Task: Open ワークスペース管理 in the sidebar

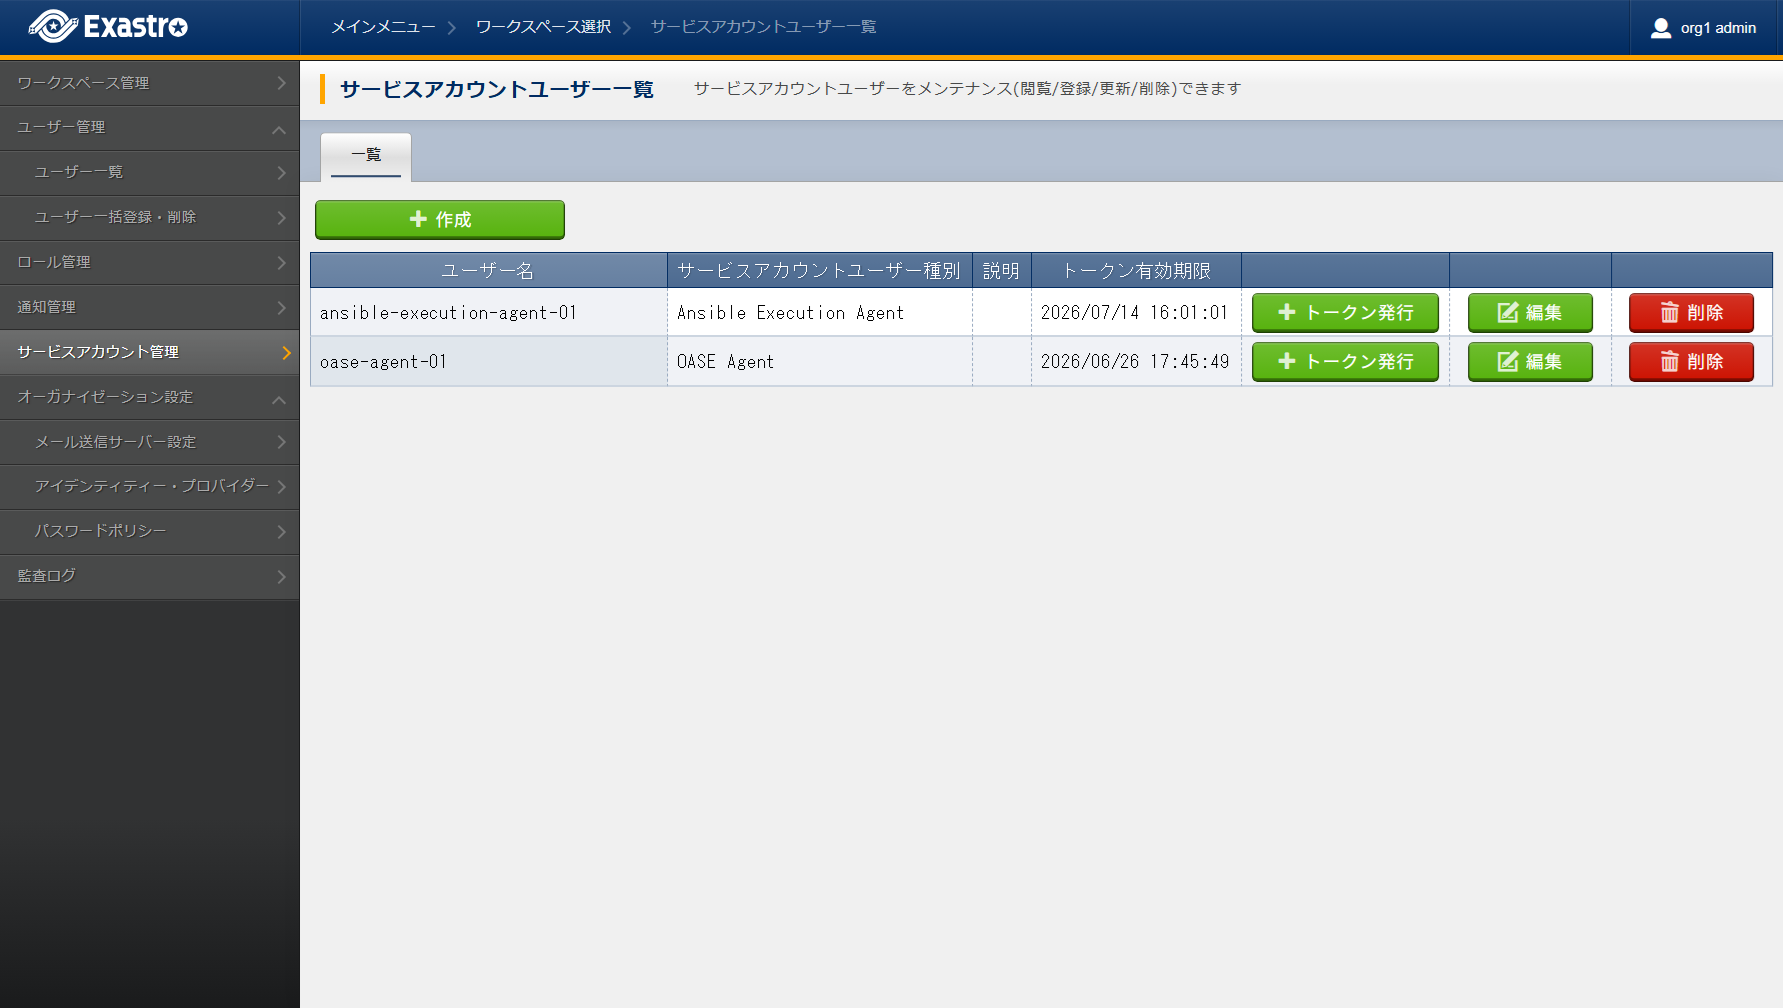Action: pos(149,83)
